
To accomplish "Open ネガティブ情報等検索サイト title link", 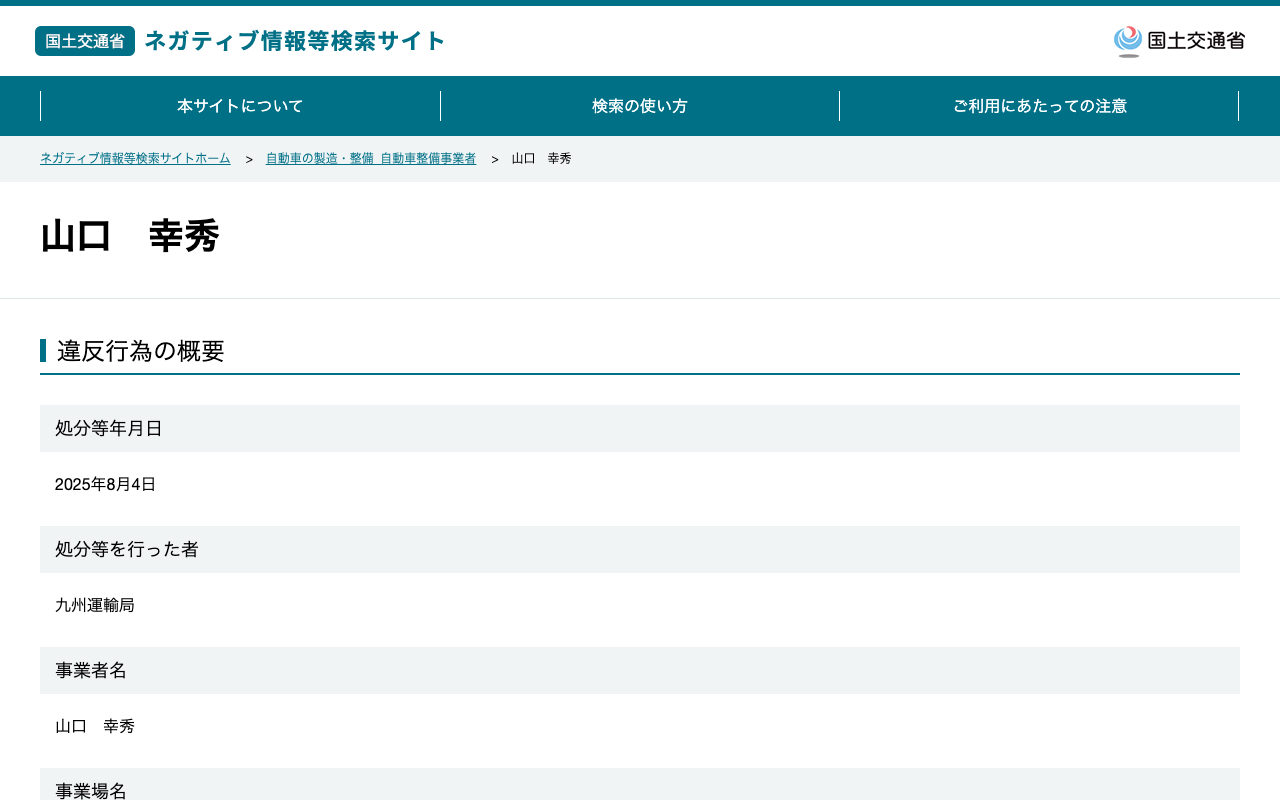I will point(295,41).
